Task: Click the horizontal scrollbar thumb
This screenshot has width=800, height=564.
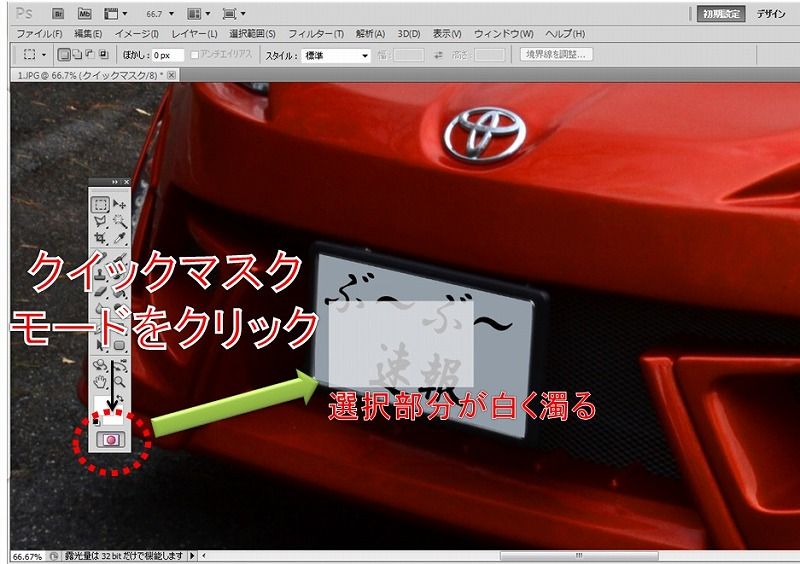Action: [579, 555]
